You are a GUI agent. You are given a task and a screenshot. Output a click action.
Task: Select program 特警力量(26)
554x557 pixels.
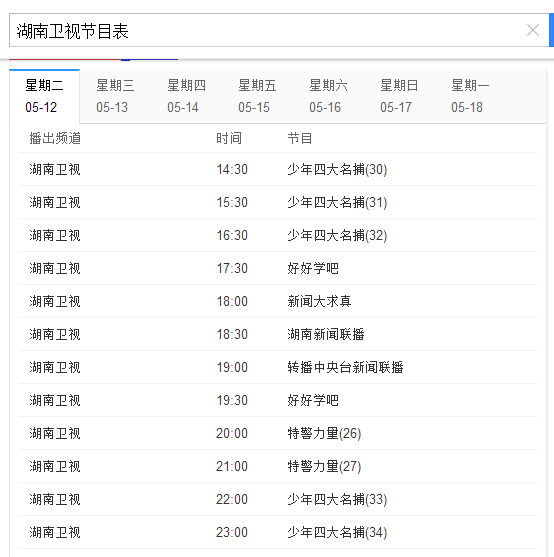coord(324,434)
